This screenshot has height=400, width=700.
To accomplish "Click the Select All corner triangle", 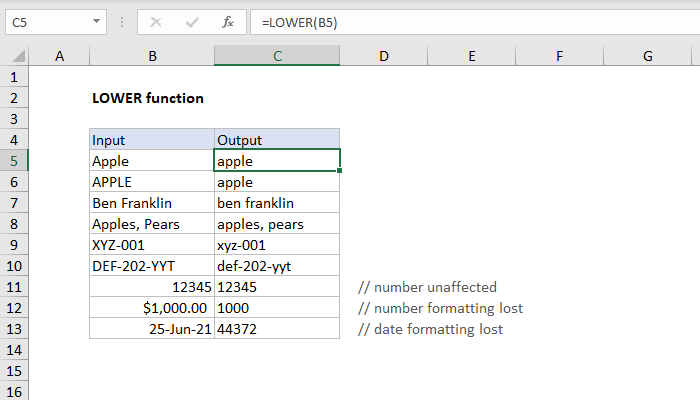I will tap(18, 56).
